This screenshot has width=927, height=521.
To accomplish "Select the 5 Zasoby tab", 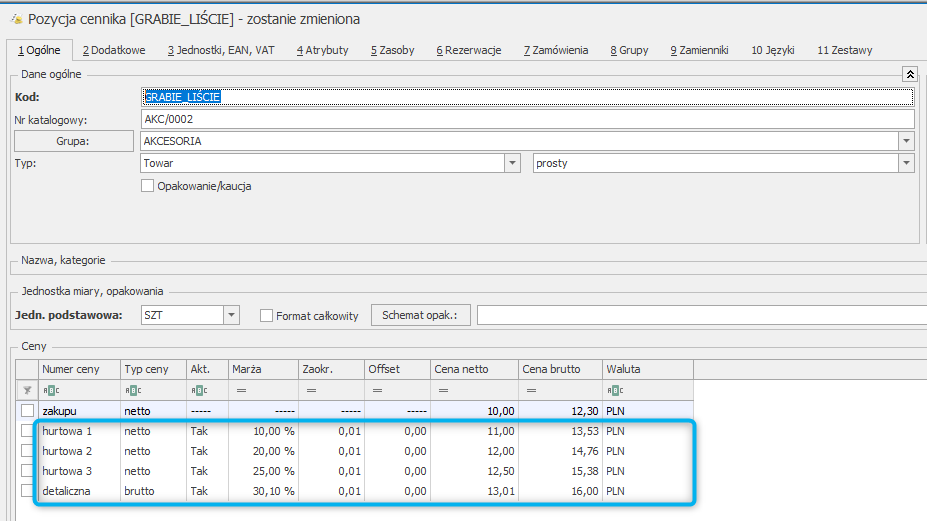I will [393, 50].
